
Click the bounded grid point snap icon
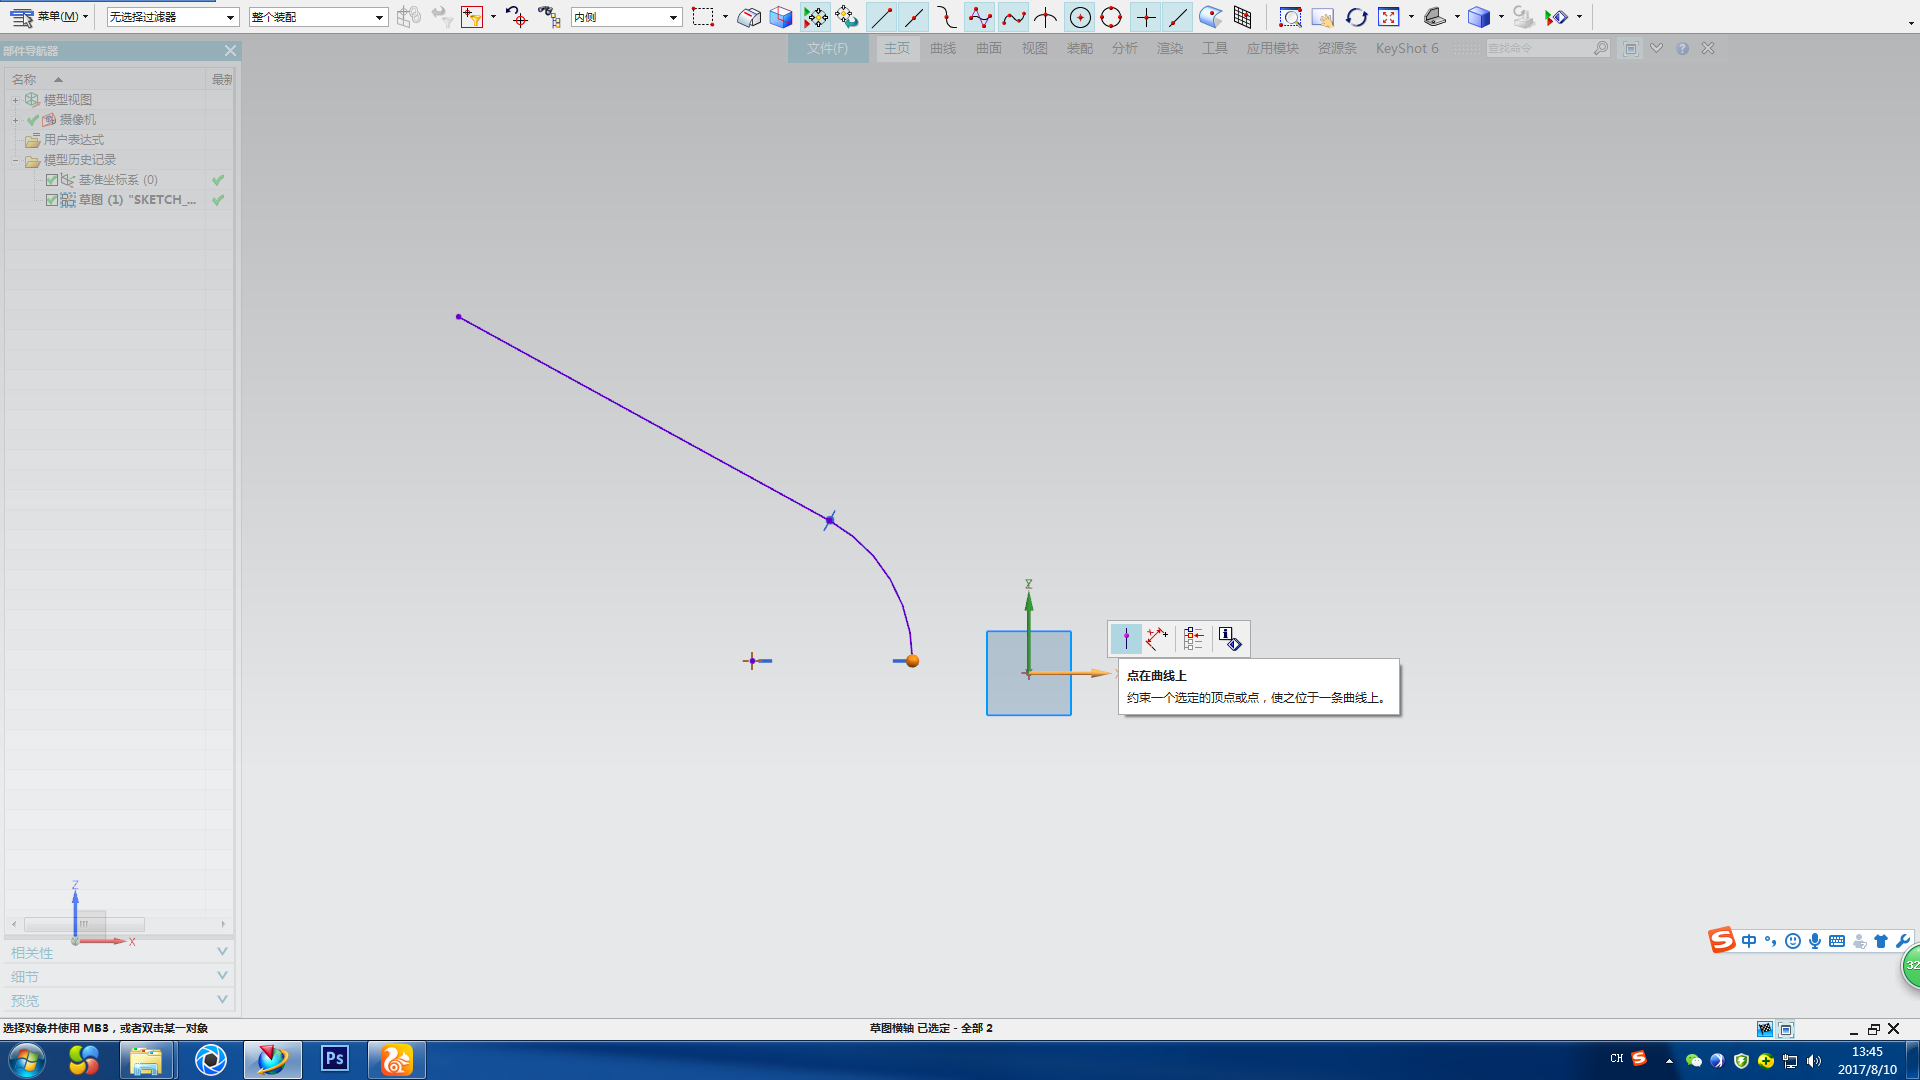click(1243, 17)
